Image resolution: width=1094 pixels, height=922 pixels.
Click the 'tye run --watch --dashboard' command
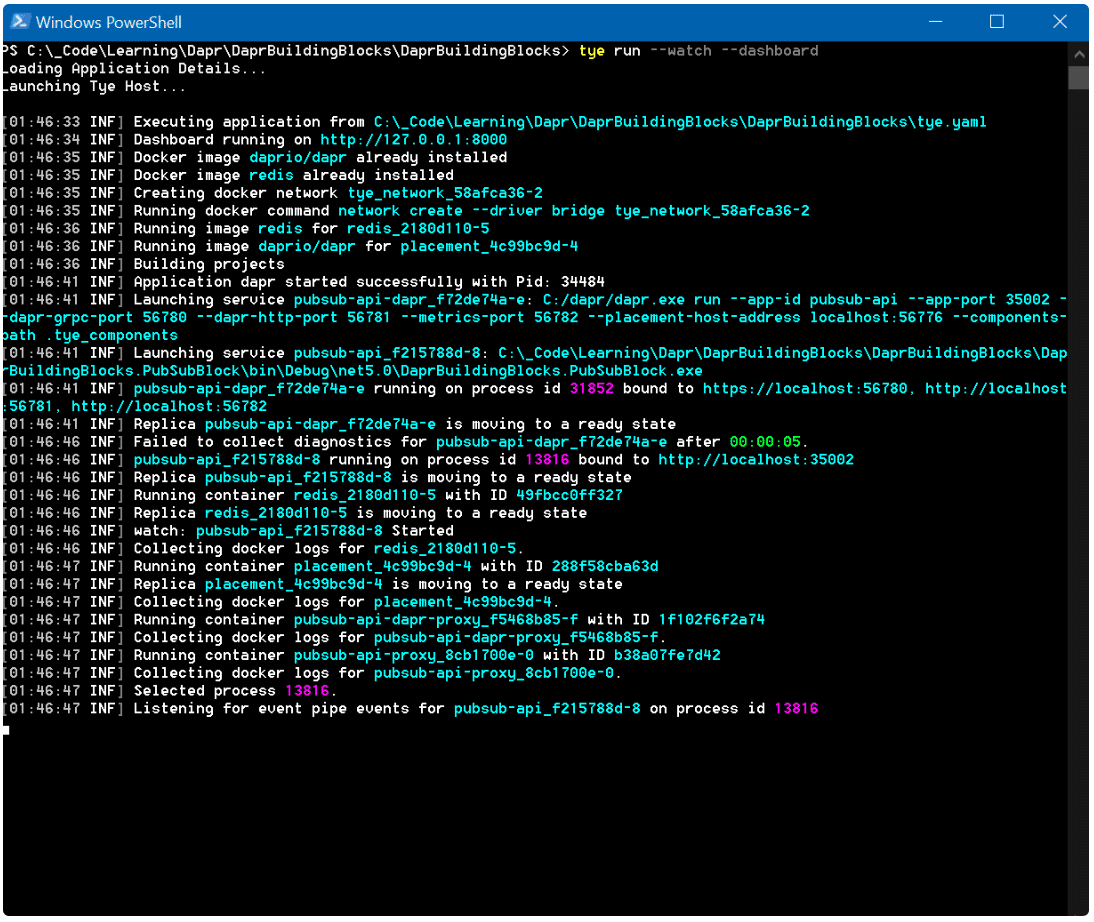pyautogui.click(x=698, y=51)
